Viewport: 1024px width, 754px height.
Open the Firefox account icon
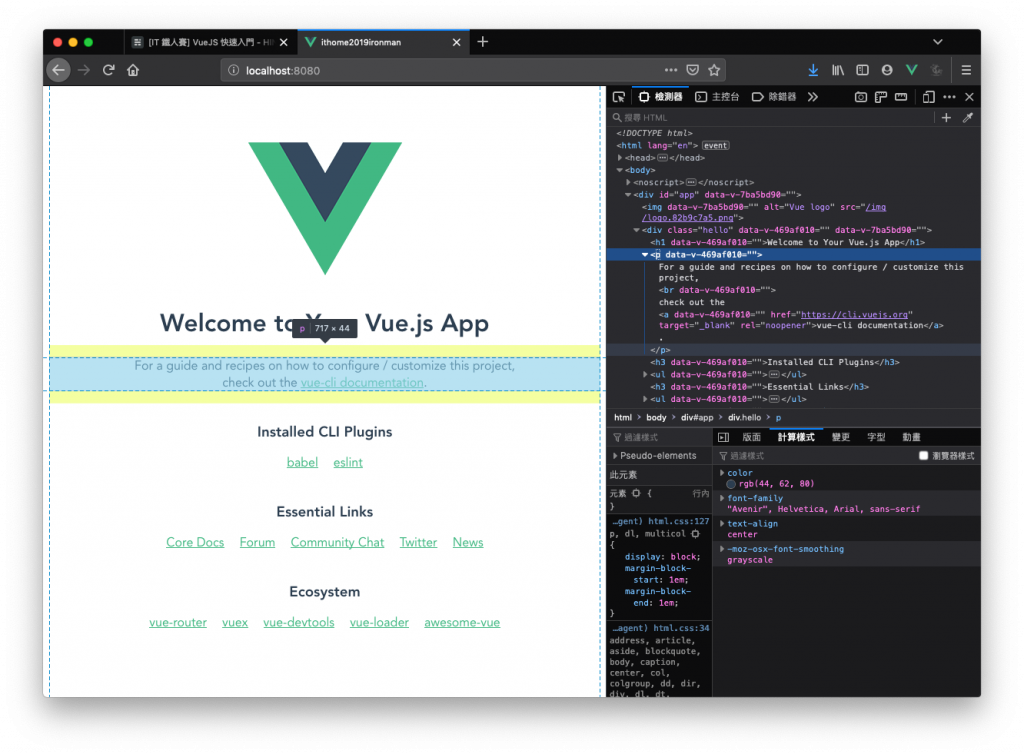[x=887, y=70]
